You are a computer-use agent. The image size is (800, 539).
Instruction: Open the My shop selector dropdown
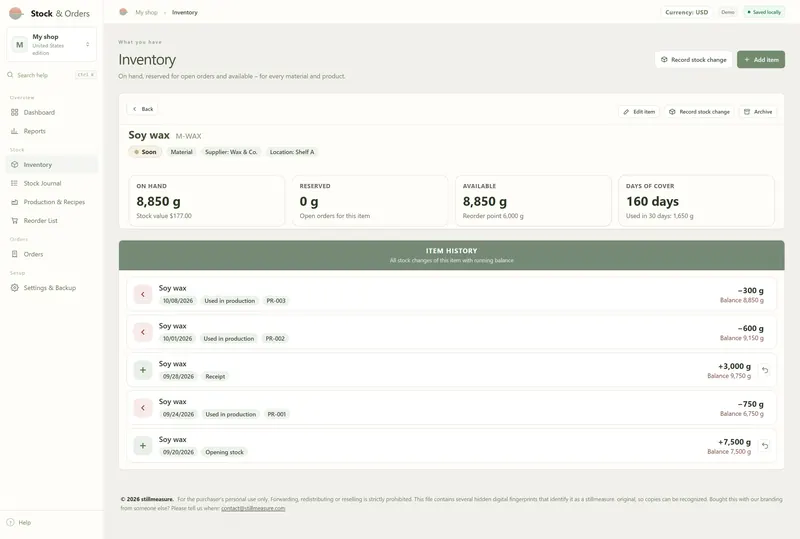click(52, 44)
